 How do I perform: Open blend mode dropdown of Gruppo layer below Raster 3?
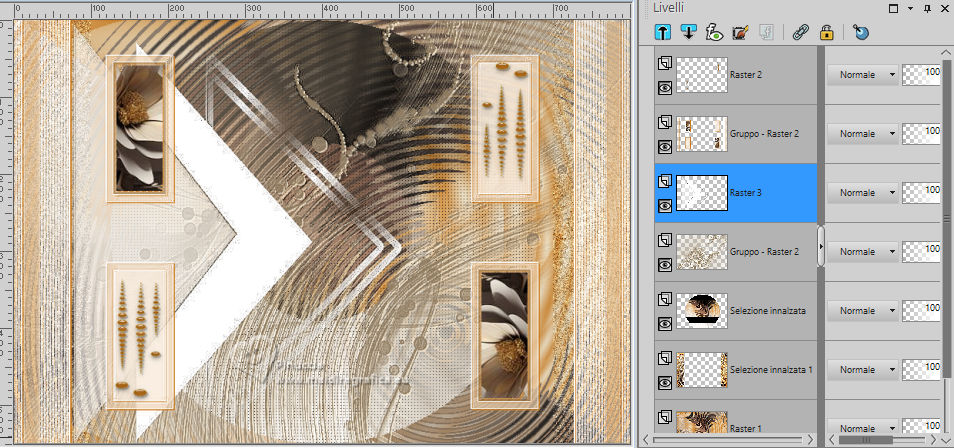[863, 252]
